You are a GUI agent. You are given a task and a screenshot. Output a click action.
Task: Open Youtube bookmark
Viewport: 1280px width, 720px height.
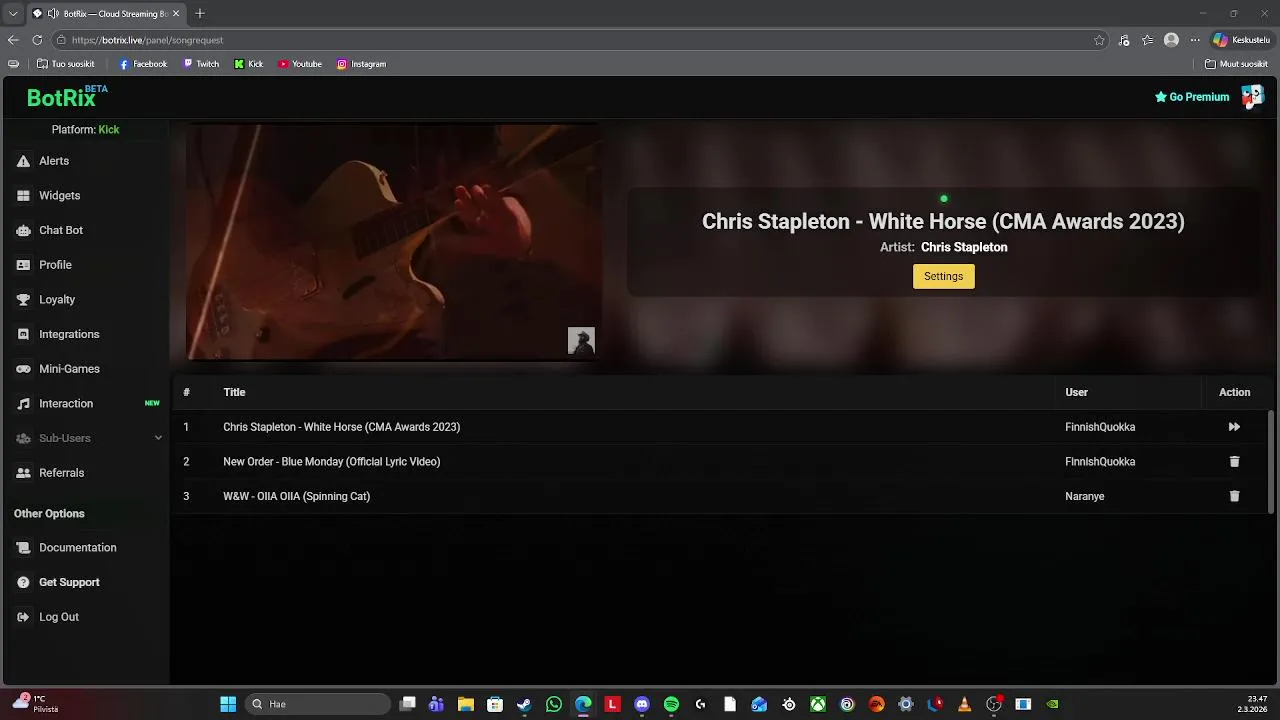click(300, 64)
